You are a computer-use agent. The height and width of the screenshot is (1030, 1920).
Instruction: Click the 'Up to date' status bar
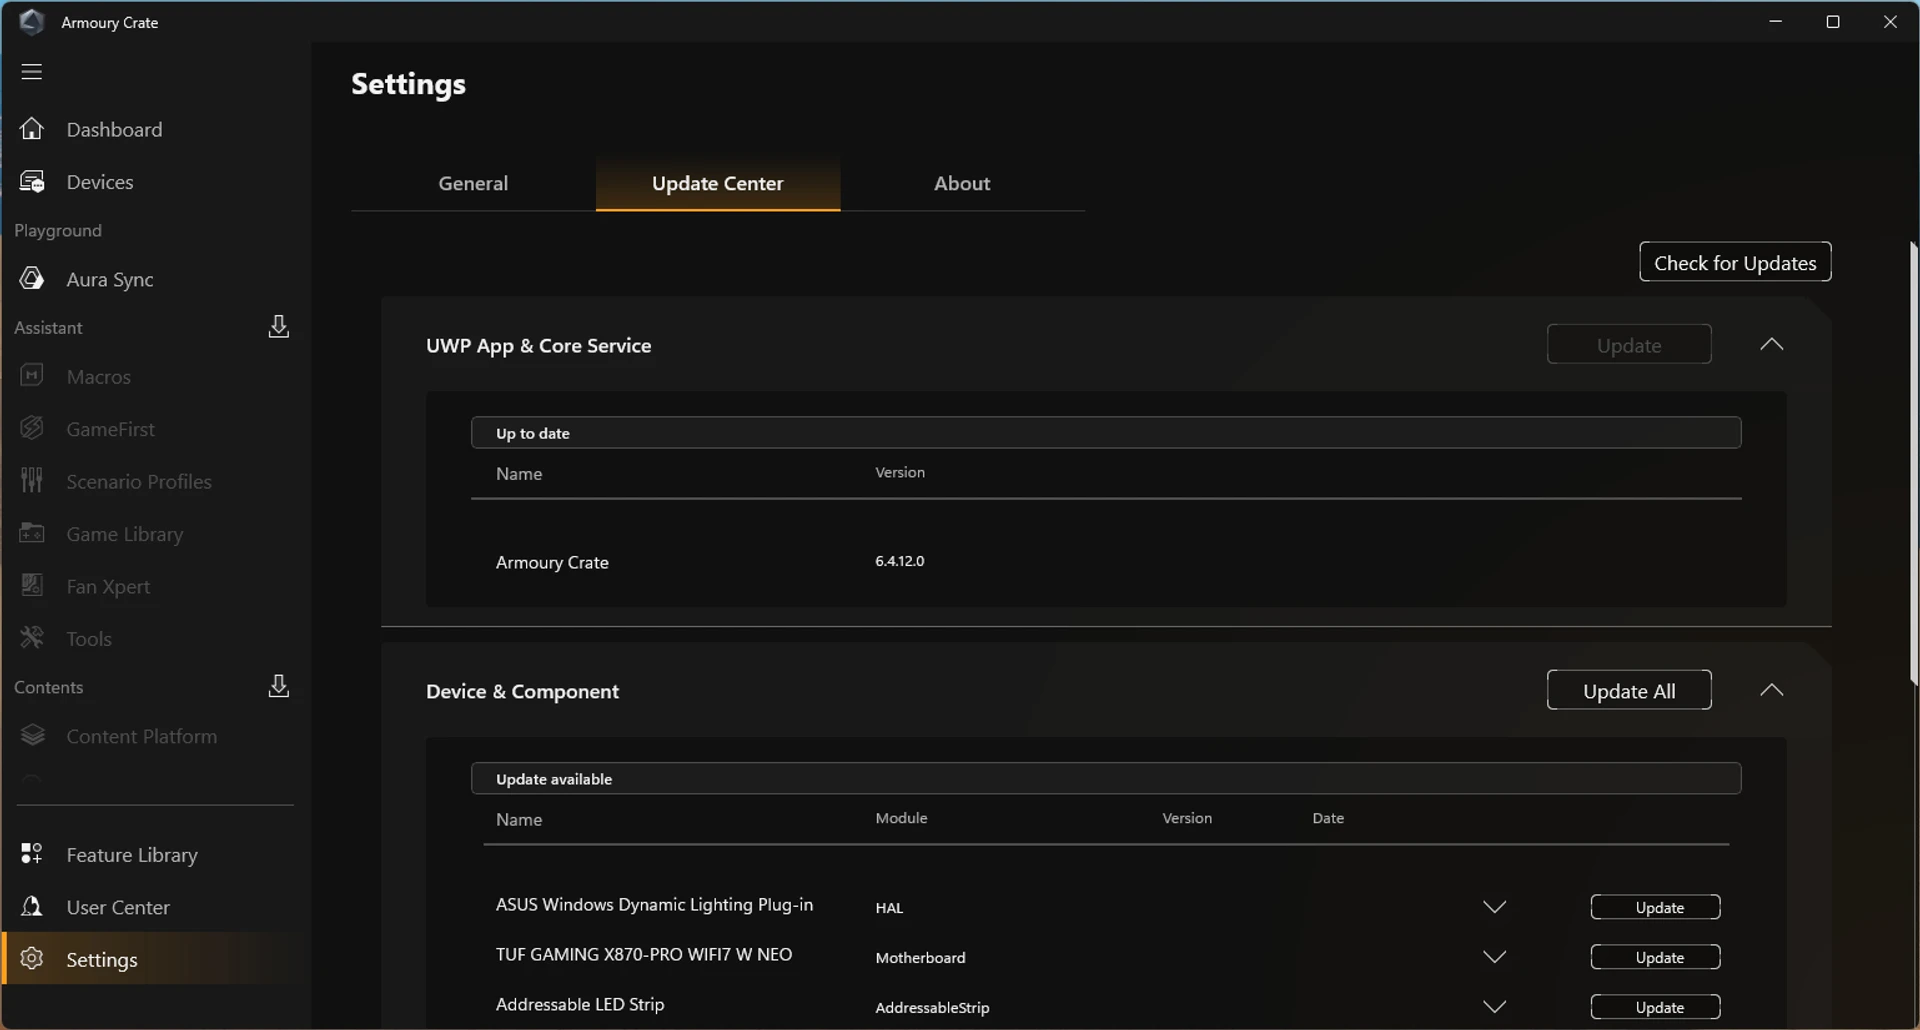(1106, 433)
